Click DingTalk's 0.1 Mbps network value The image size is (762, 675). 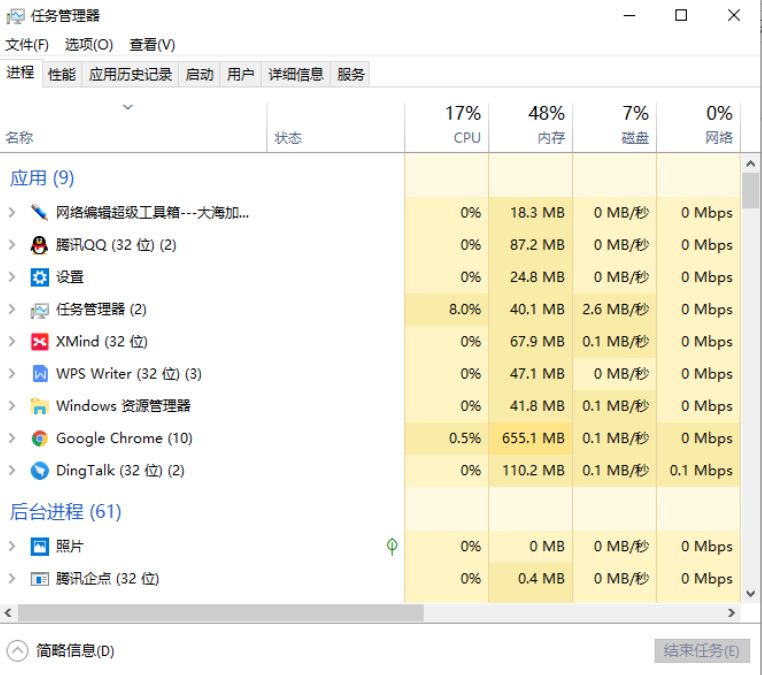click(701, 470)
